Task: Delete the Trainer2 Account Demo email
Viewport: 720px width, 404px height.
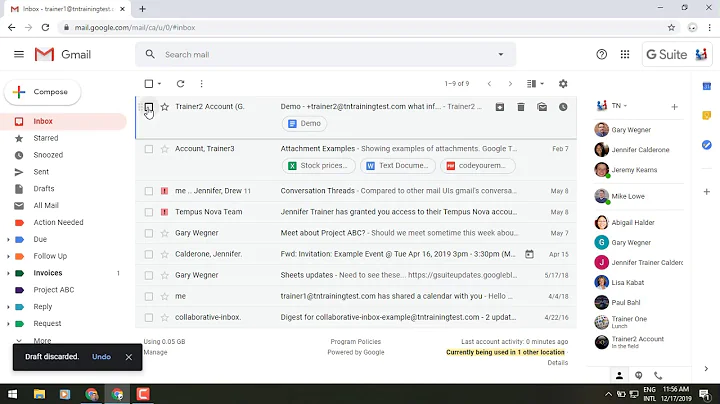Action: [x=521, y=107]
